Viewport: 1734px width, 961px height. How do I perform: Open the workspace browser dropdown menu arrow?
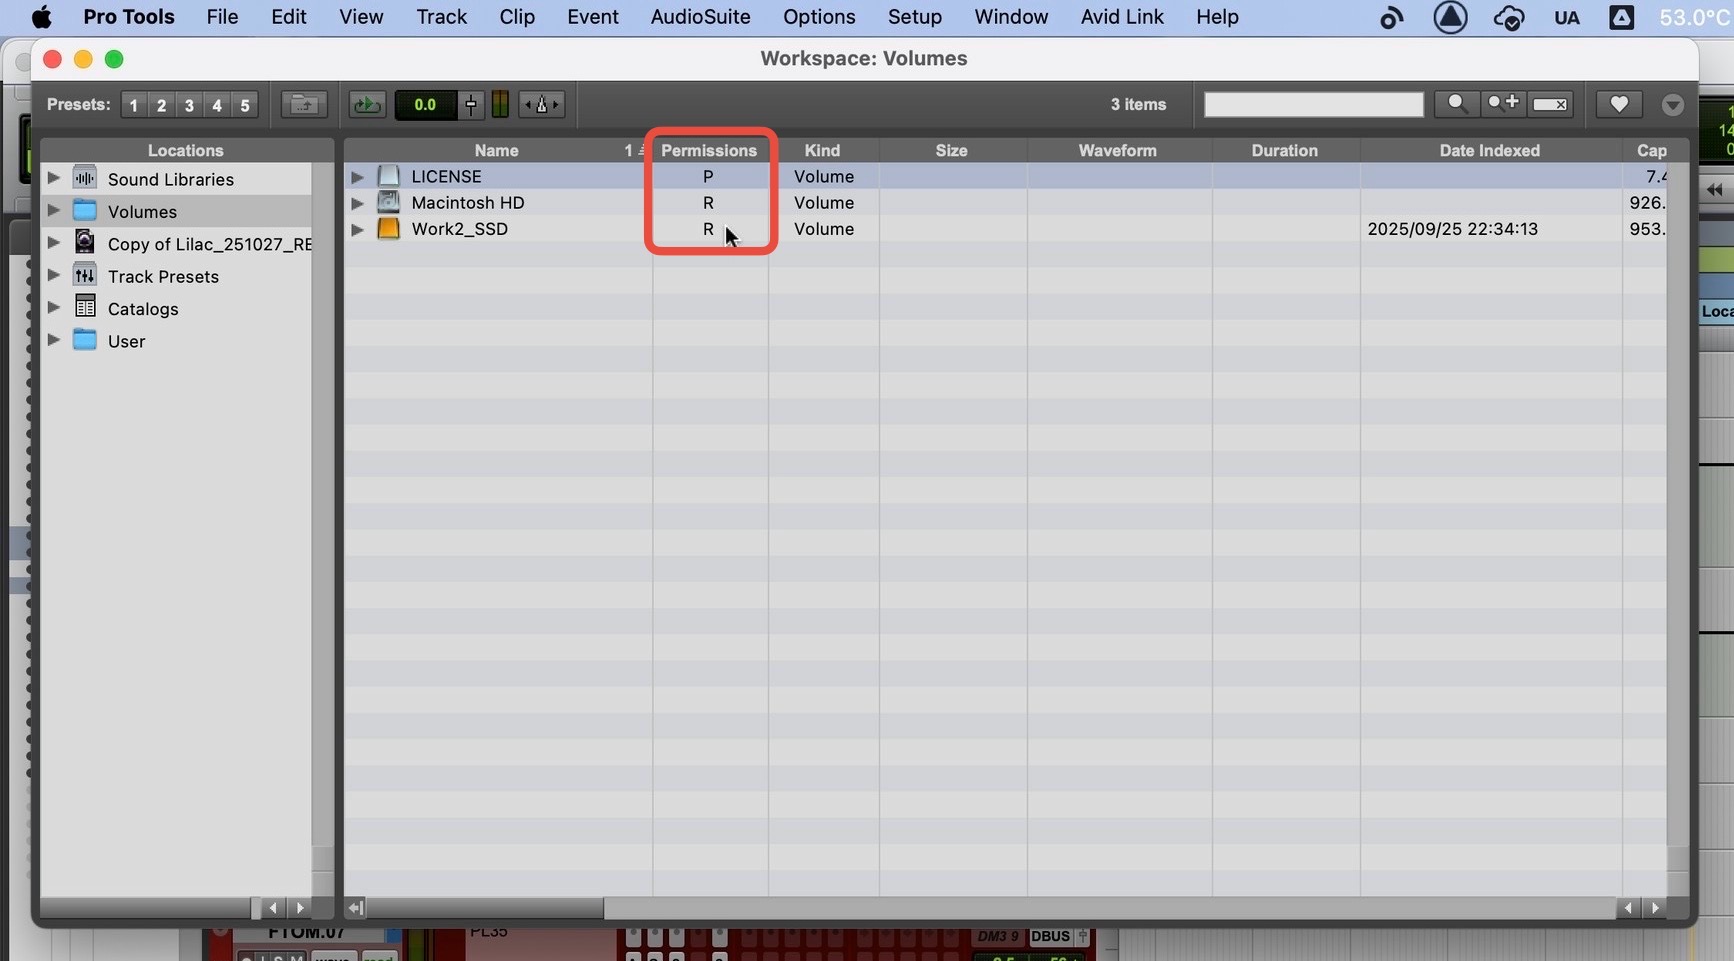pyautogui.click(x=1672, y=105)
